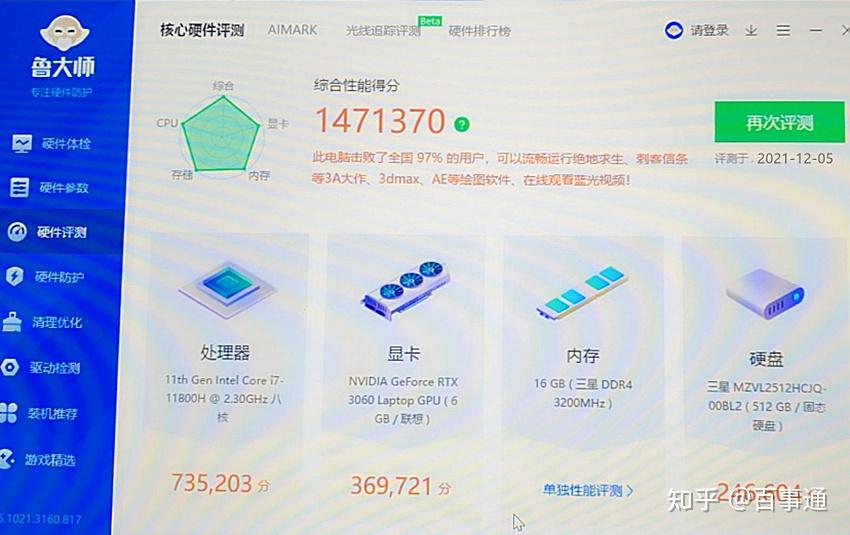Open 硬件参数 hardware parameters icon

click(x=20, y=188)
